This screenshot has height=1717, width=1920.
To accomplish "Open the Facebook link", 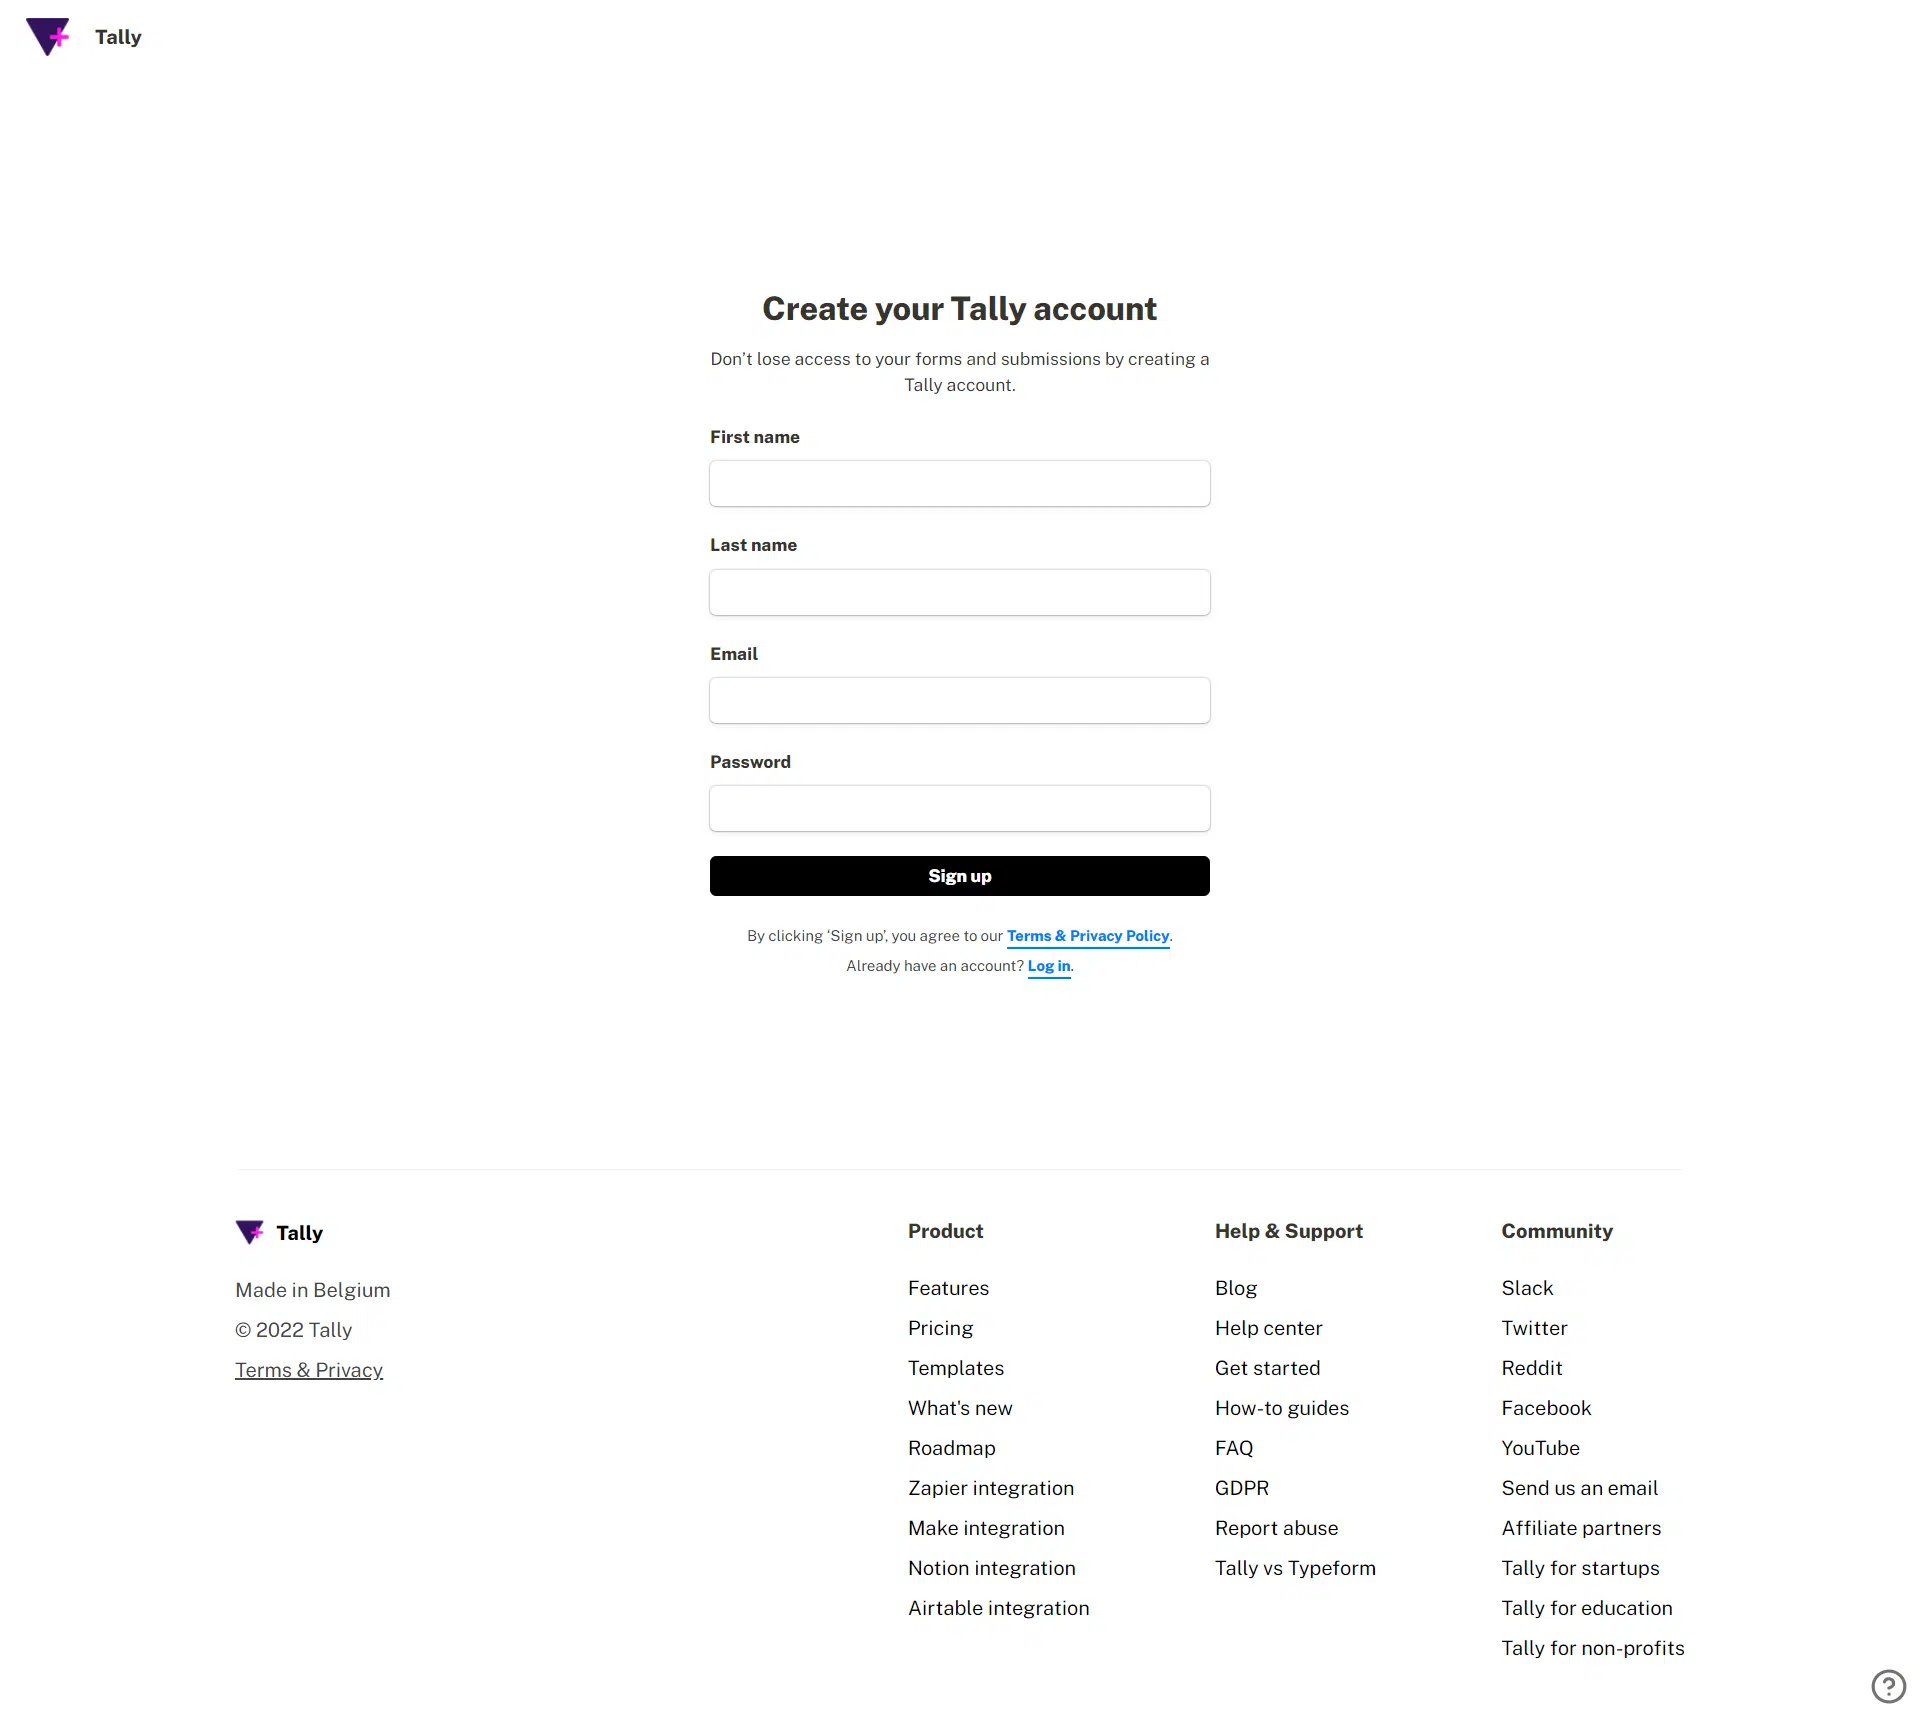I will click(x=1546, y=1408).
